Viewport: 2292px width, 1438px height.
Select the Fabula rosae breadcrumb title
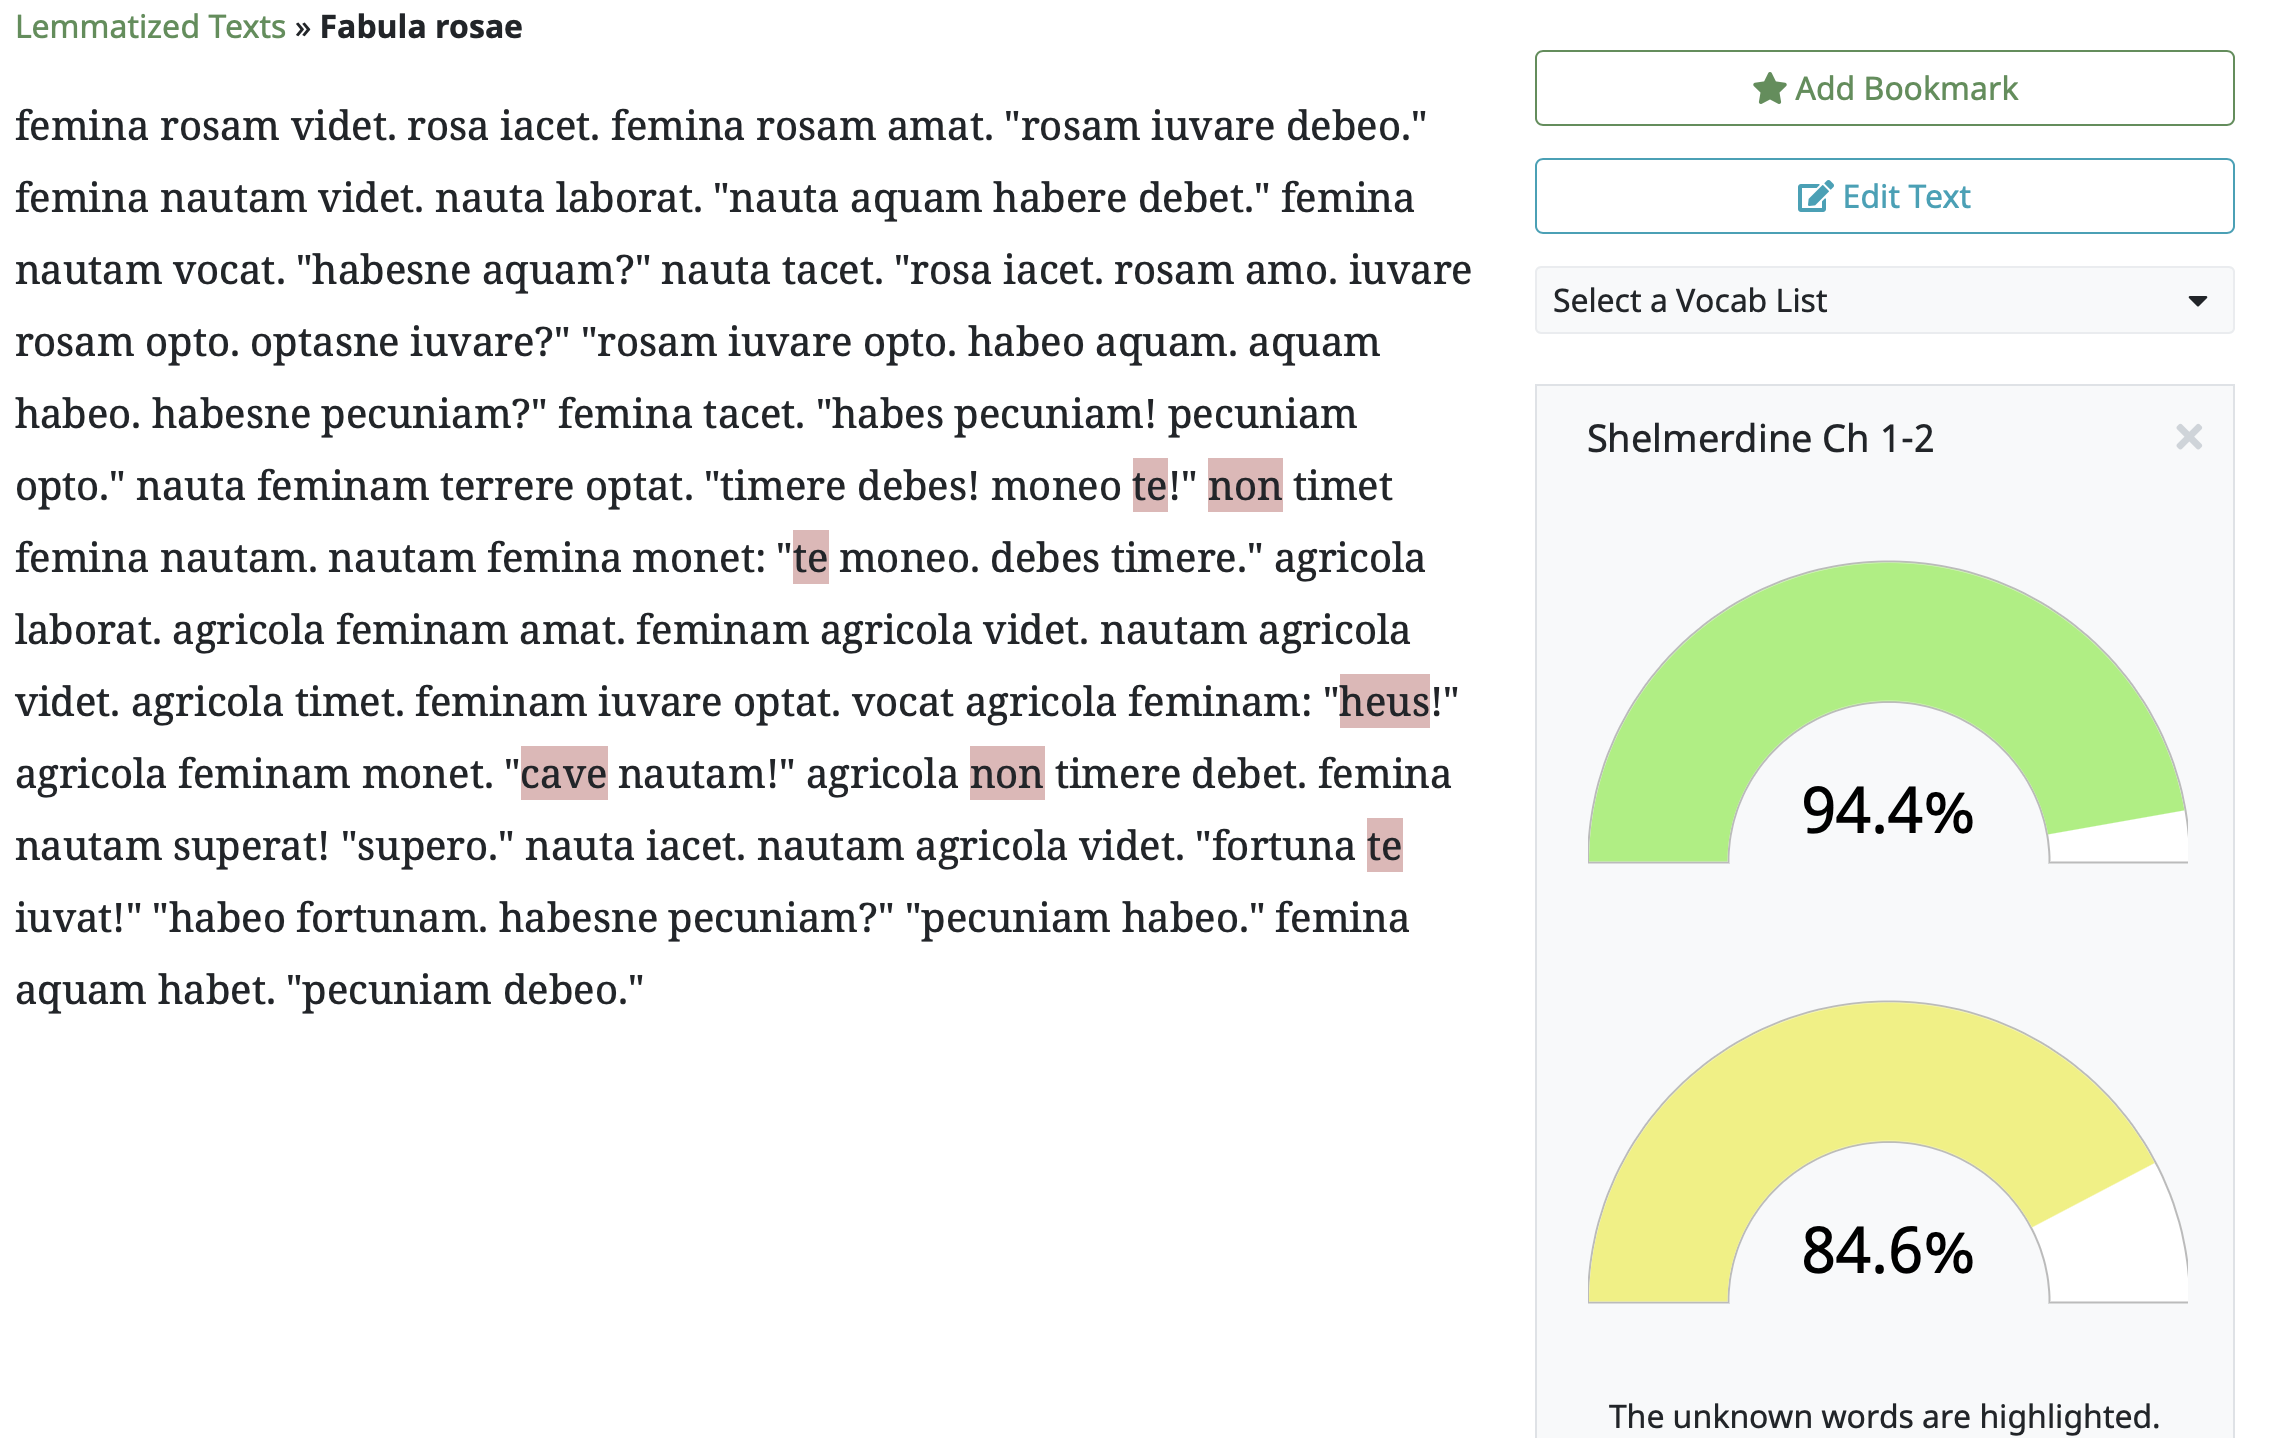coord(420,27)
